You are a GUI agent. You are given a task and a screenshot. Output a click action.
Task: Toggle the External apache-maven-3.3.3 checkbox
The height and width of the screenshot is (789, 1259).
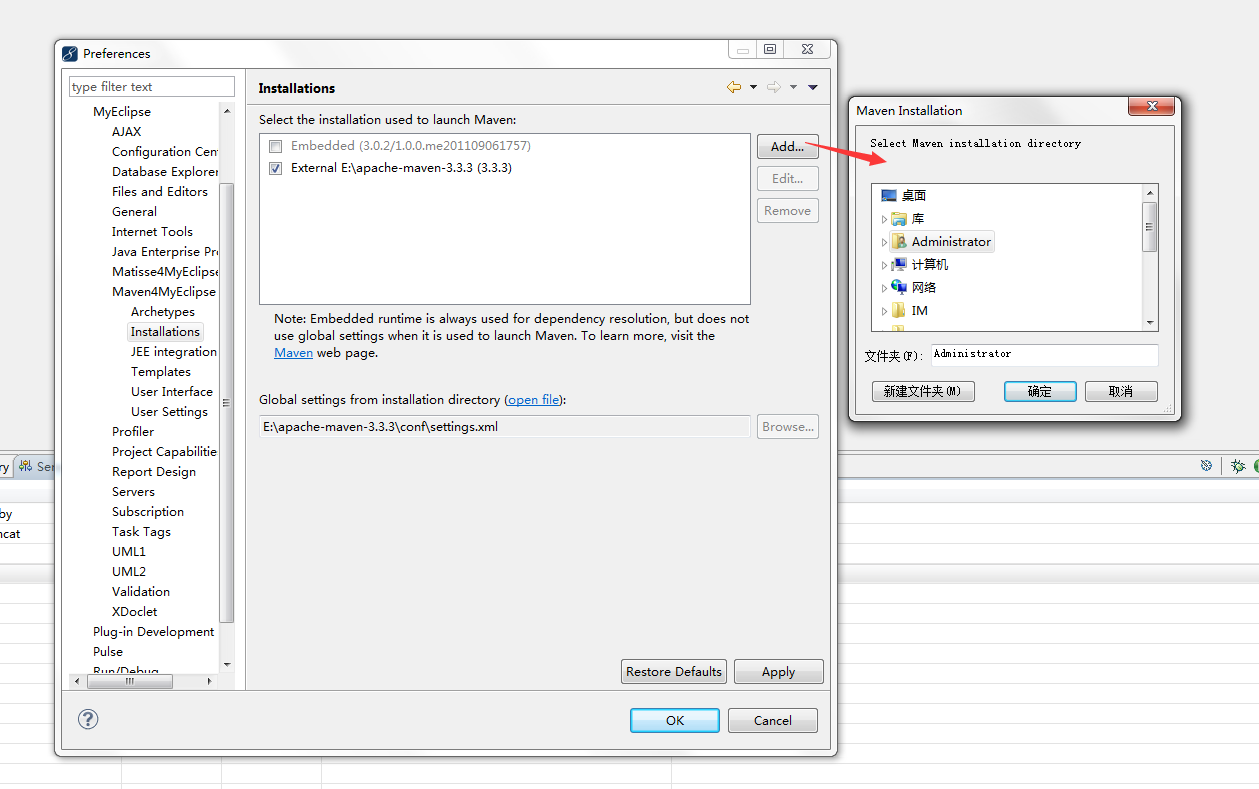click(275, 169)
